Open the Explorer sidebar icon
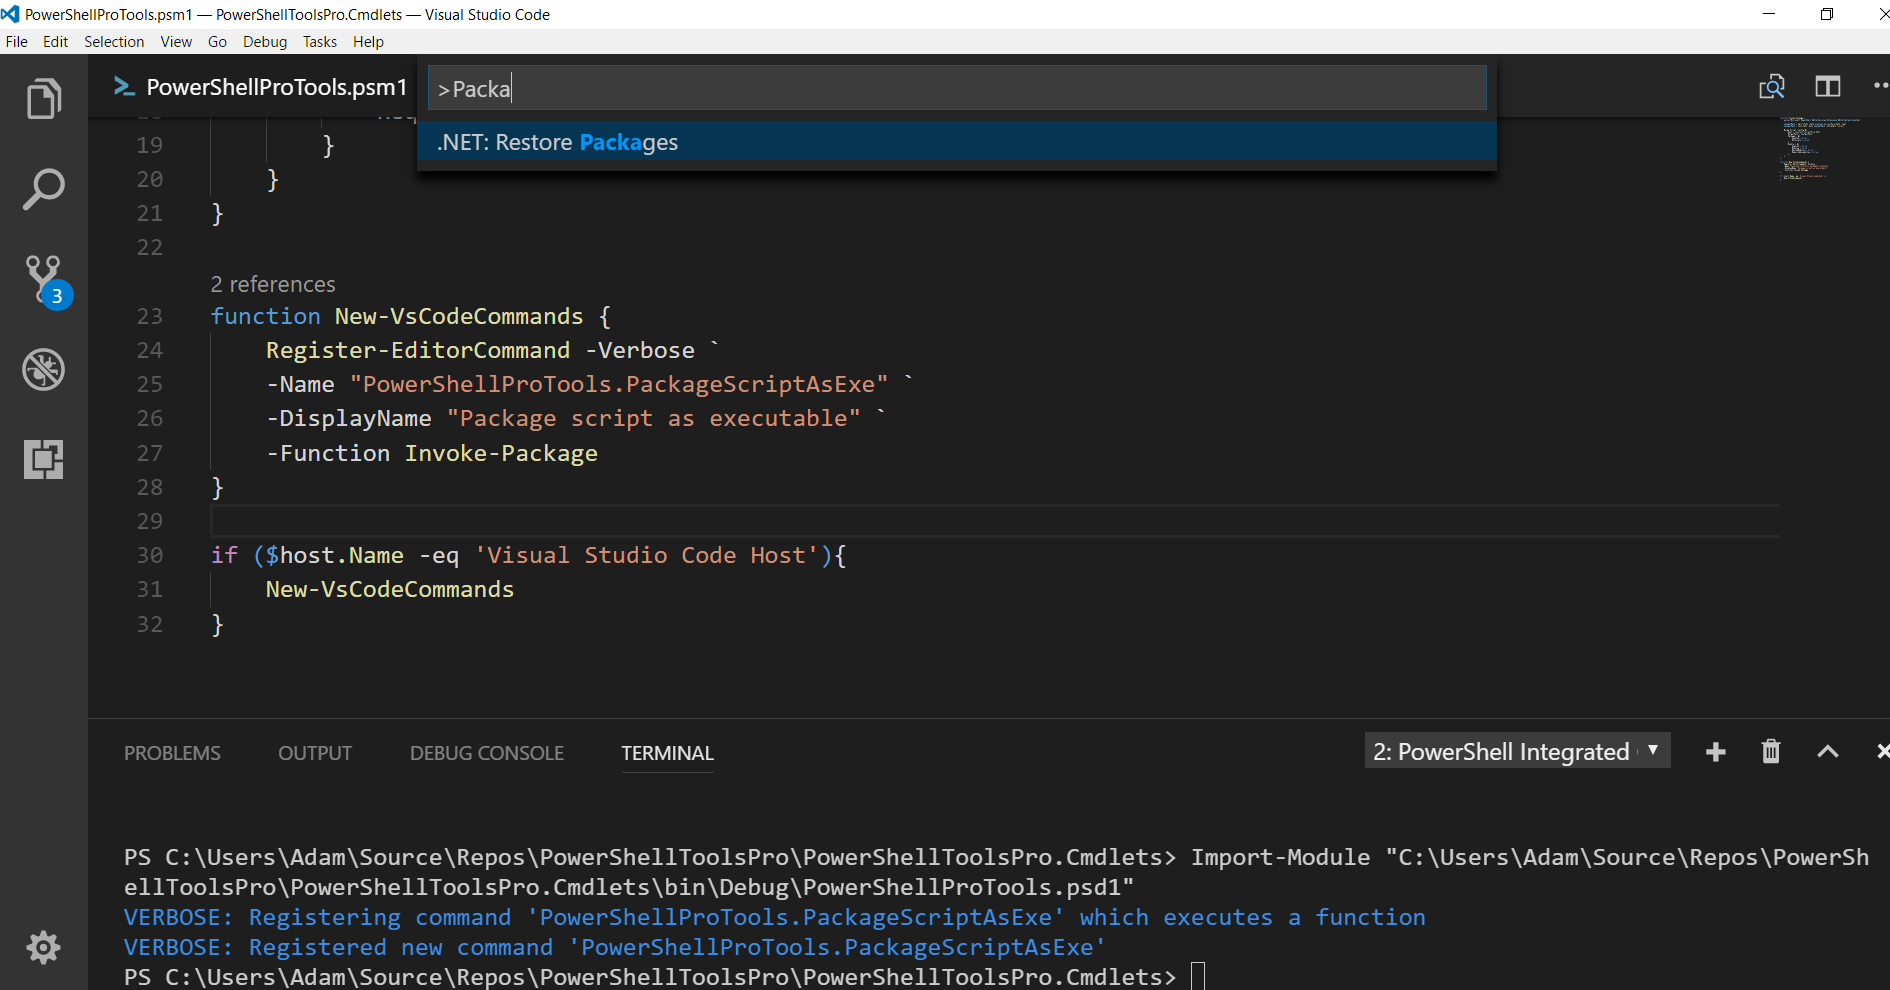Viewport: 1890px width, 990px height. click(x=43, y=98)
